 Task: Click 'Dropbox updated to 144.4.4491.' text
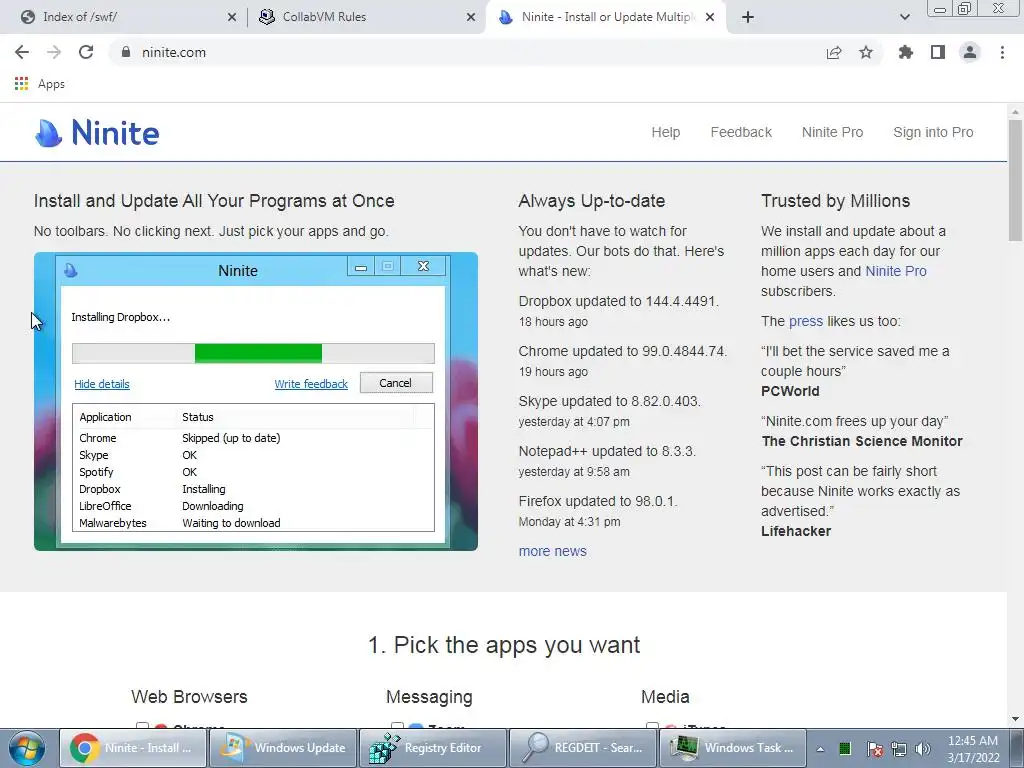(618, 301)
